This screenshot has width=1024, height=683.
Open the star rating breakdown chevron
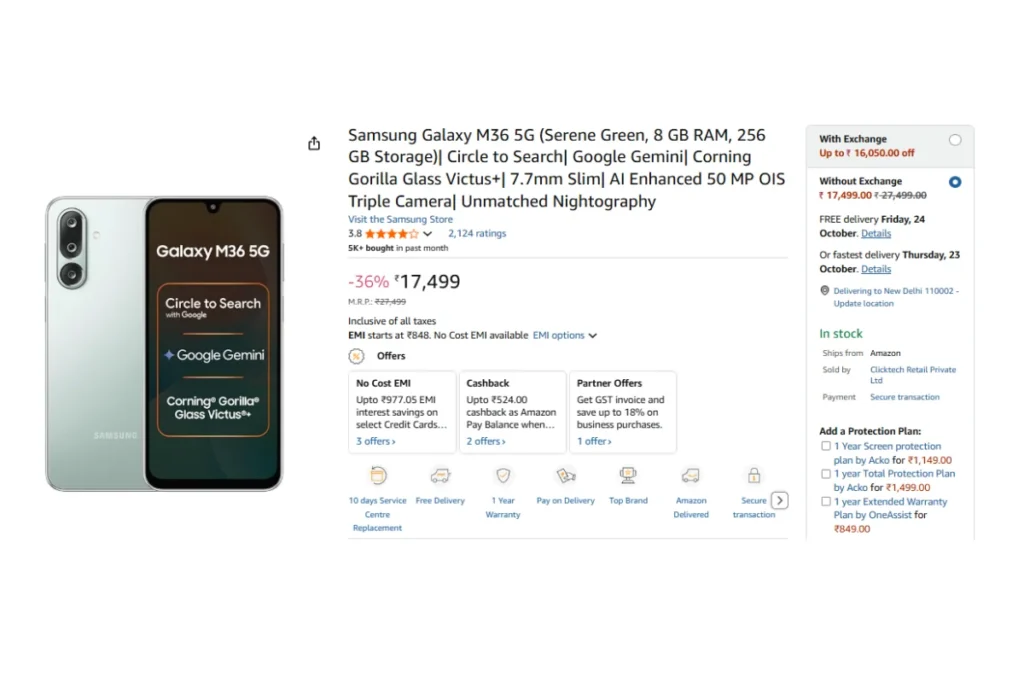428,234
